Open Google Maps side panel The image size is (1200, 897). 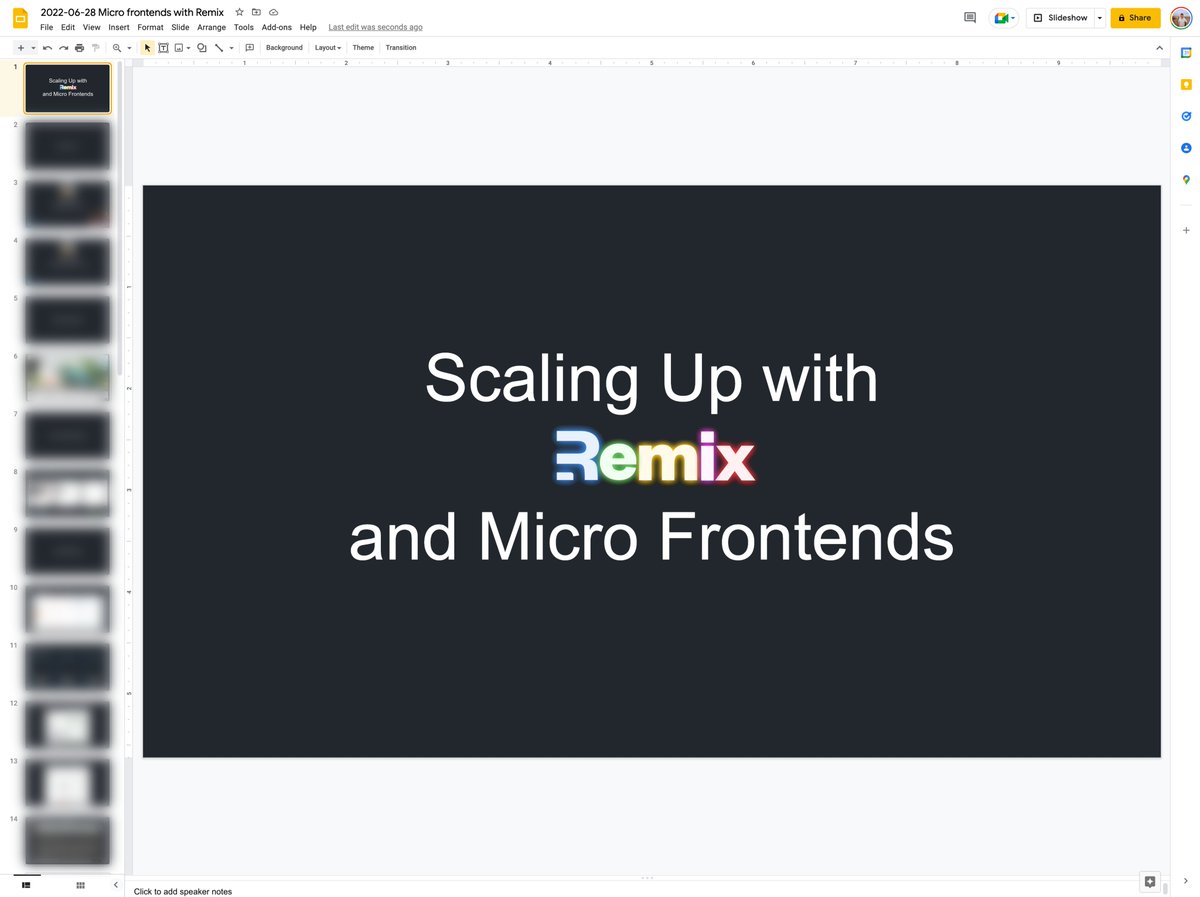pos(1186,180)
